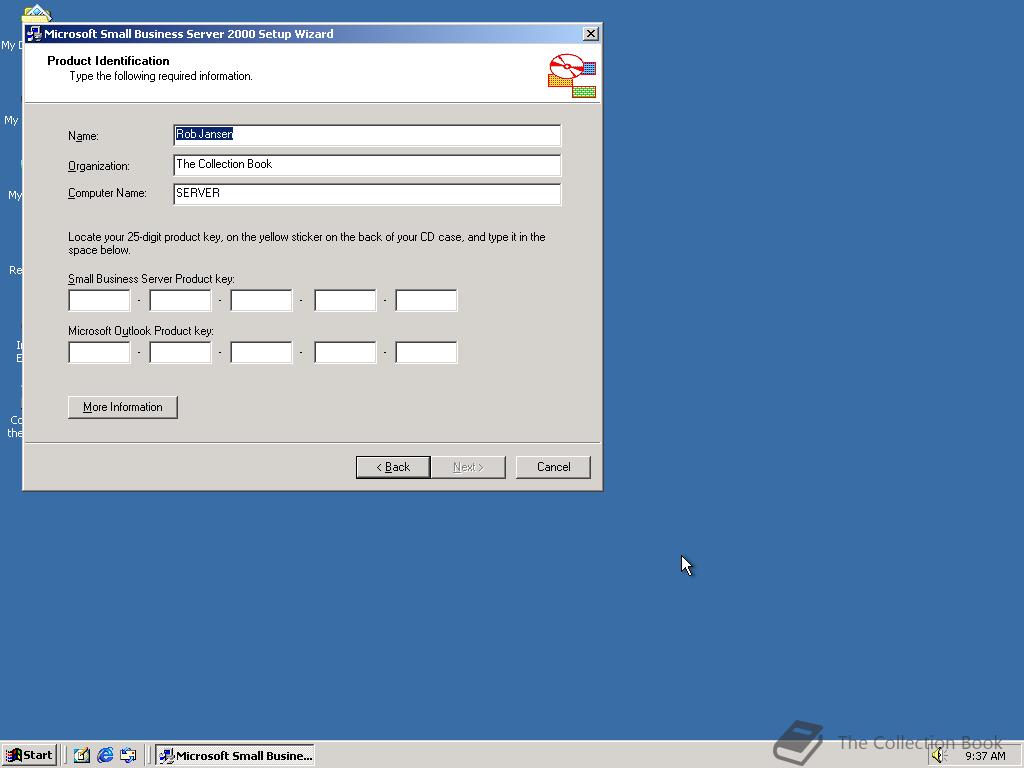1024x768 pixels.
Task: Click Small Business Server Product key label
Action: tap(151, 279)
